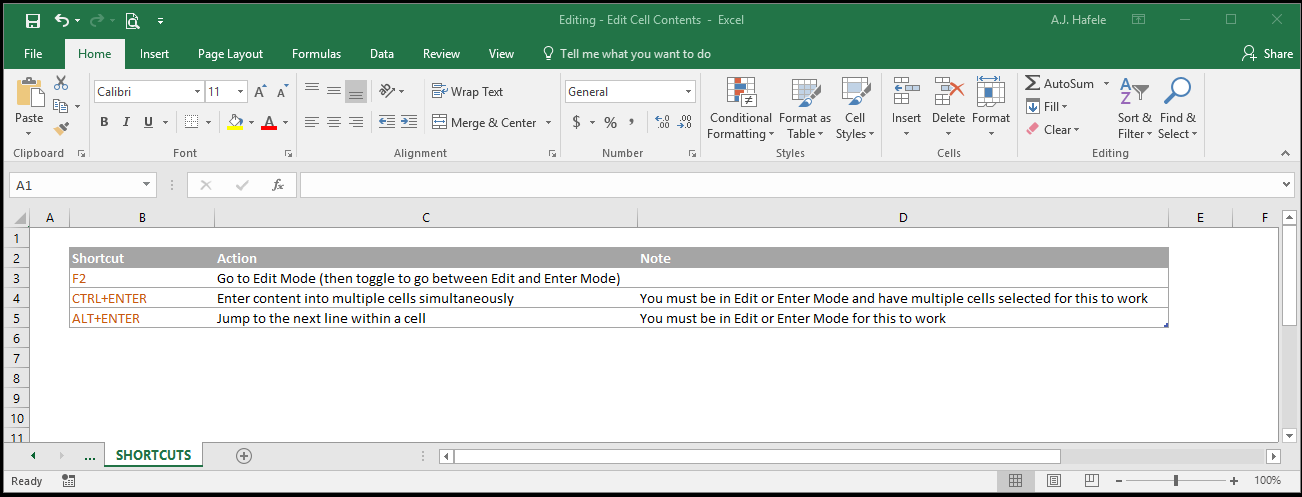
Task: Switch to the Formulas ribbon tab
Action: pos(316,54)
